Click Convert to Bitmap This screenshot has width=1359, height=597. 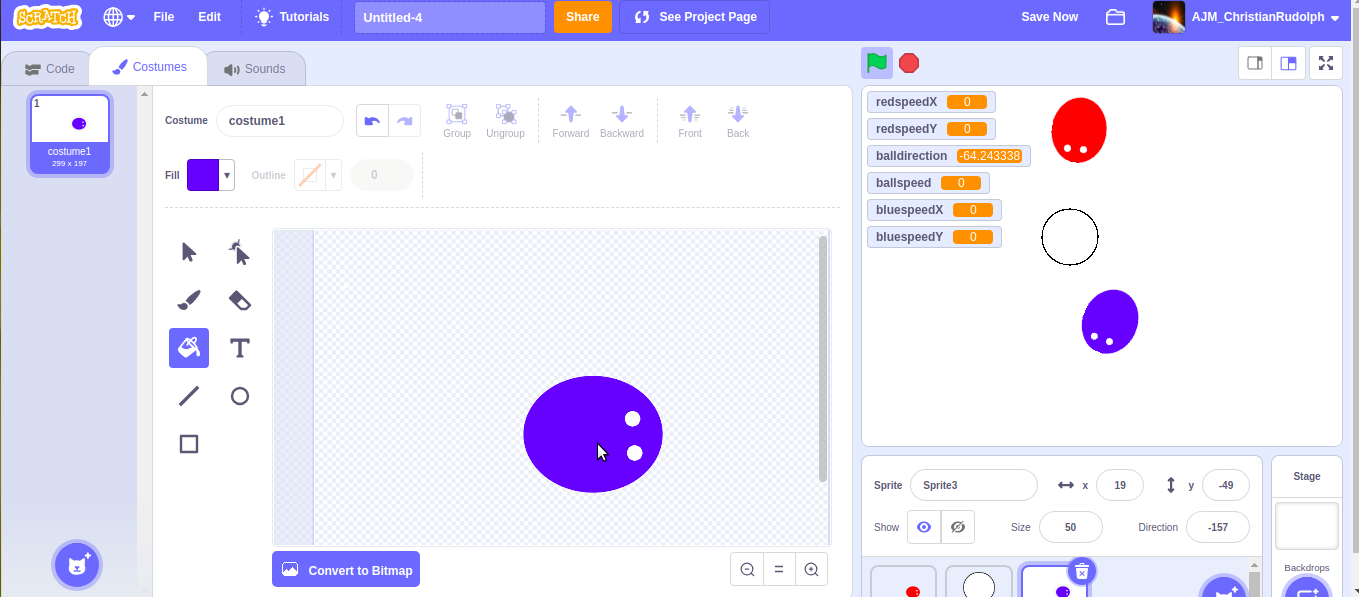(x=345, y=569)
